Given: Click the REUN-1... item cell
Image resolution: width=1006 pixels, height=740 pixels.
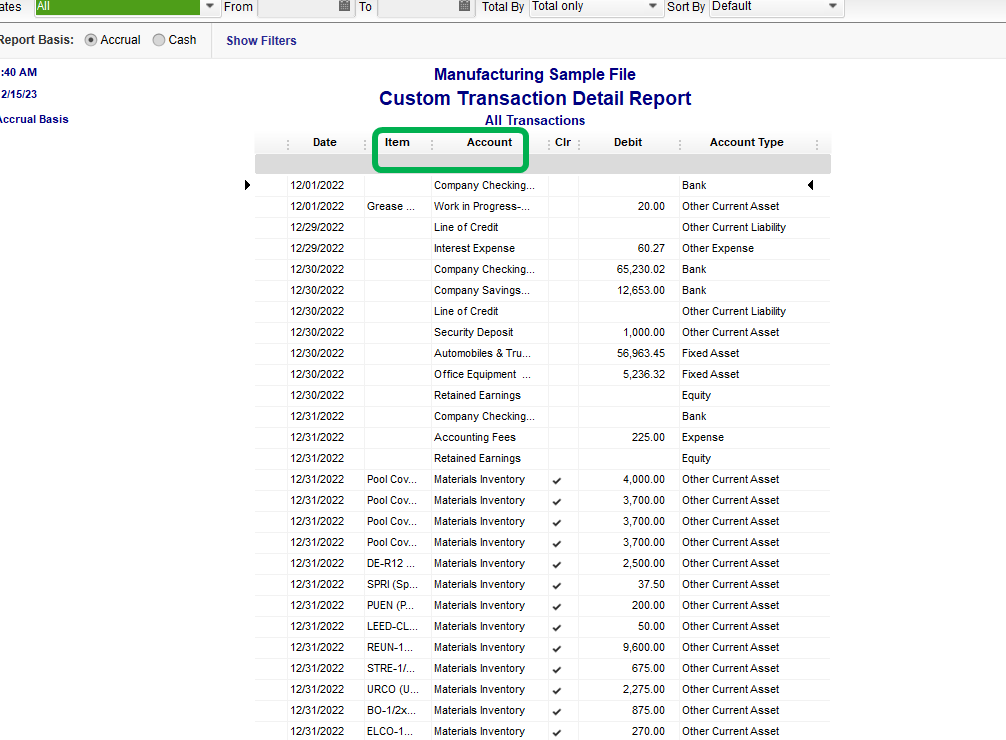Looking at the screenshot, I should point(390,648).
